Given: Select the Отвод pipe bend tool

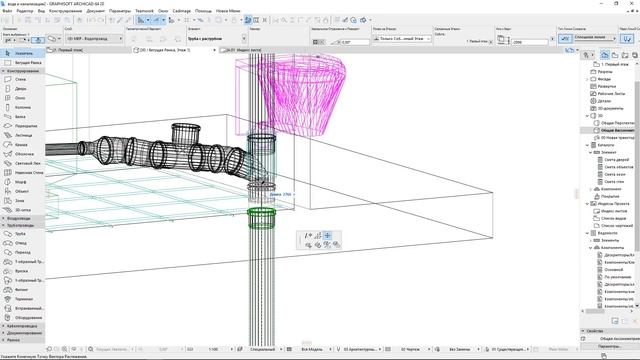Looking at the screenshot, I should 22,243.
